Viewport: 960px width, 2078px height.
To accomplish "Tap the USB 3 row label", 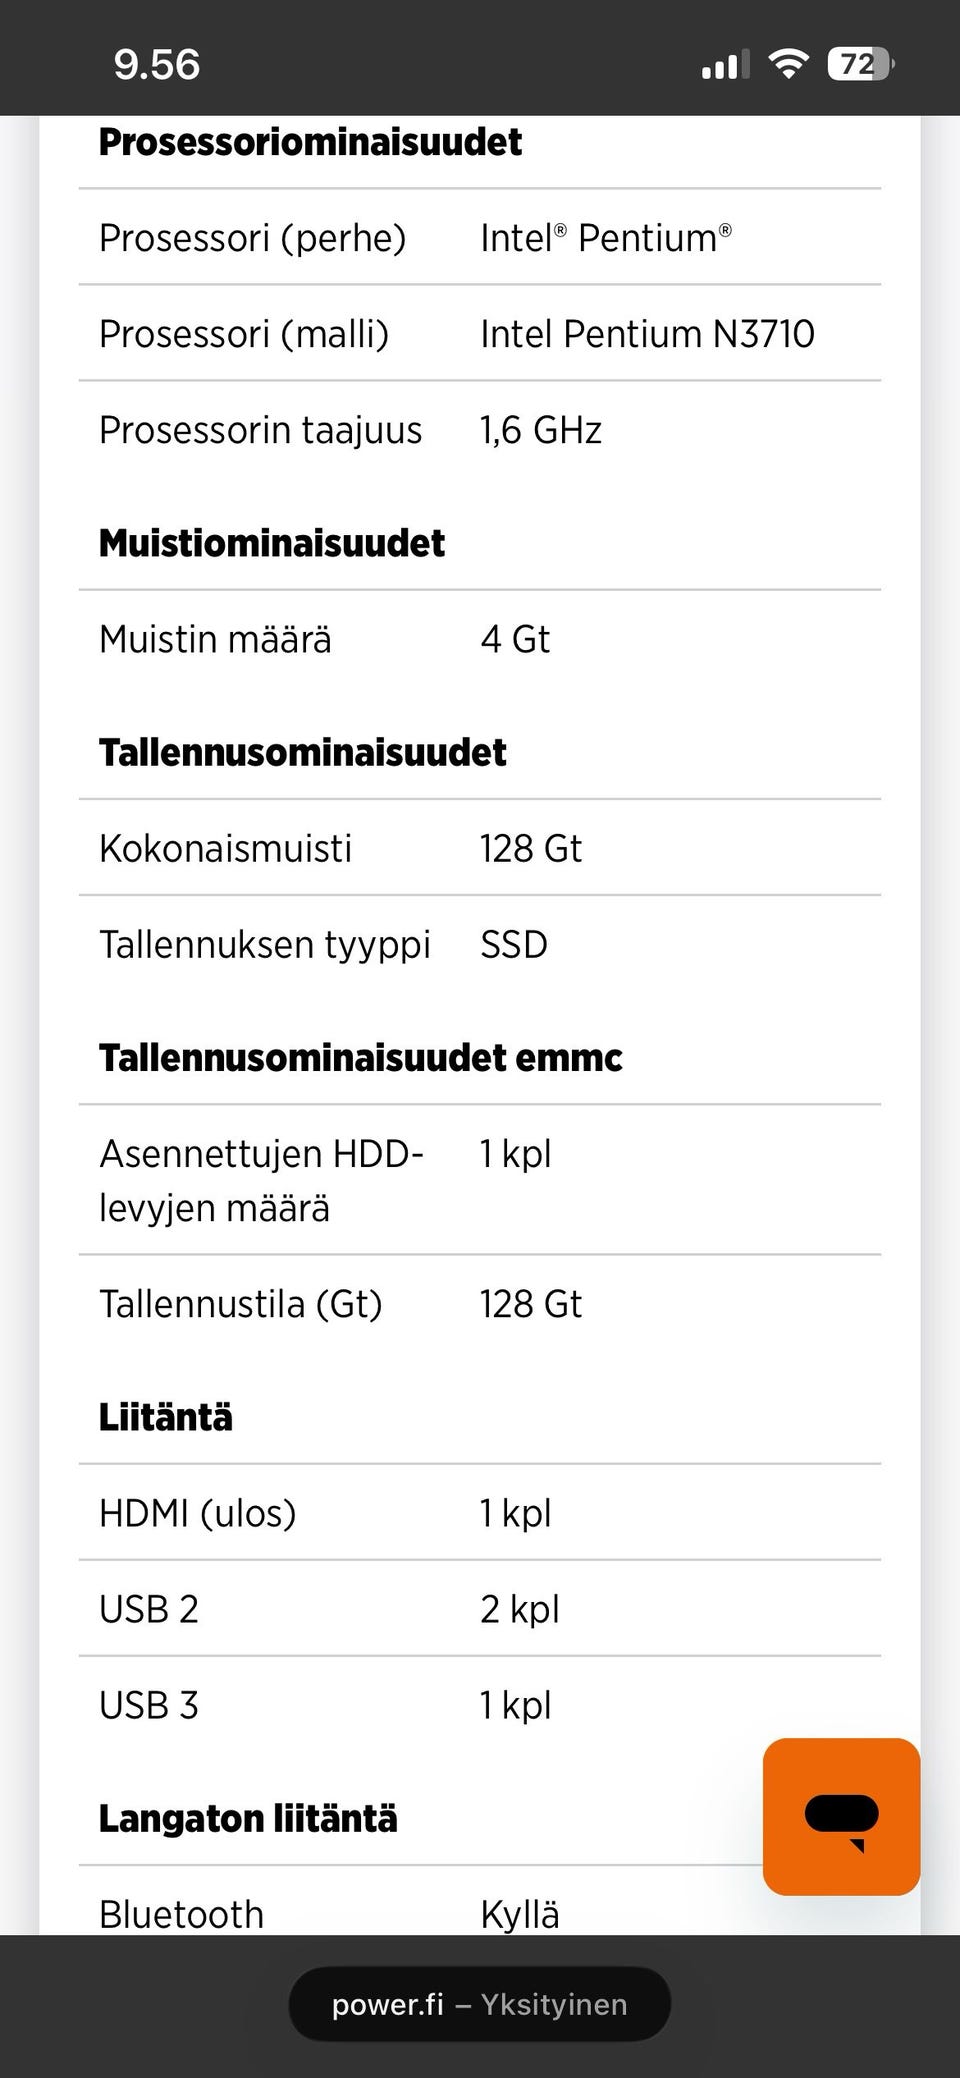I will coord(149,1705).
